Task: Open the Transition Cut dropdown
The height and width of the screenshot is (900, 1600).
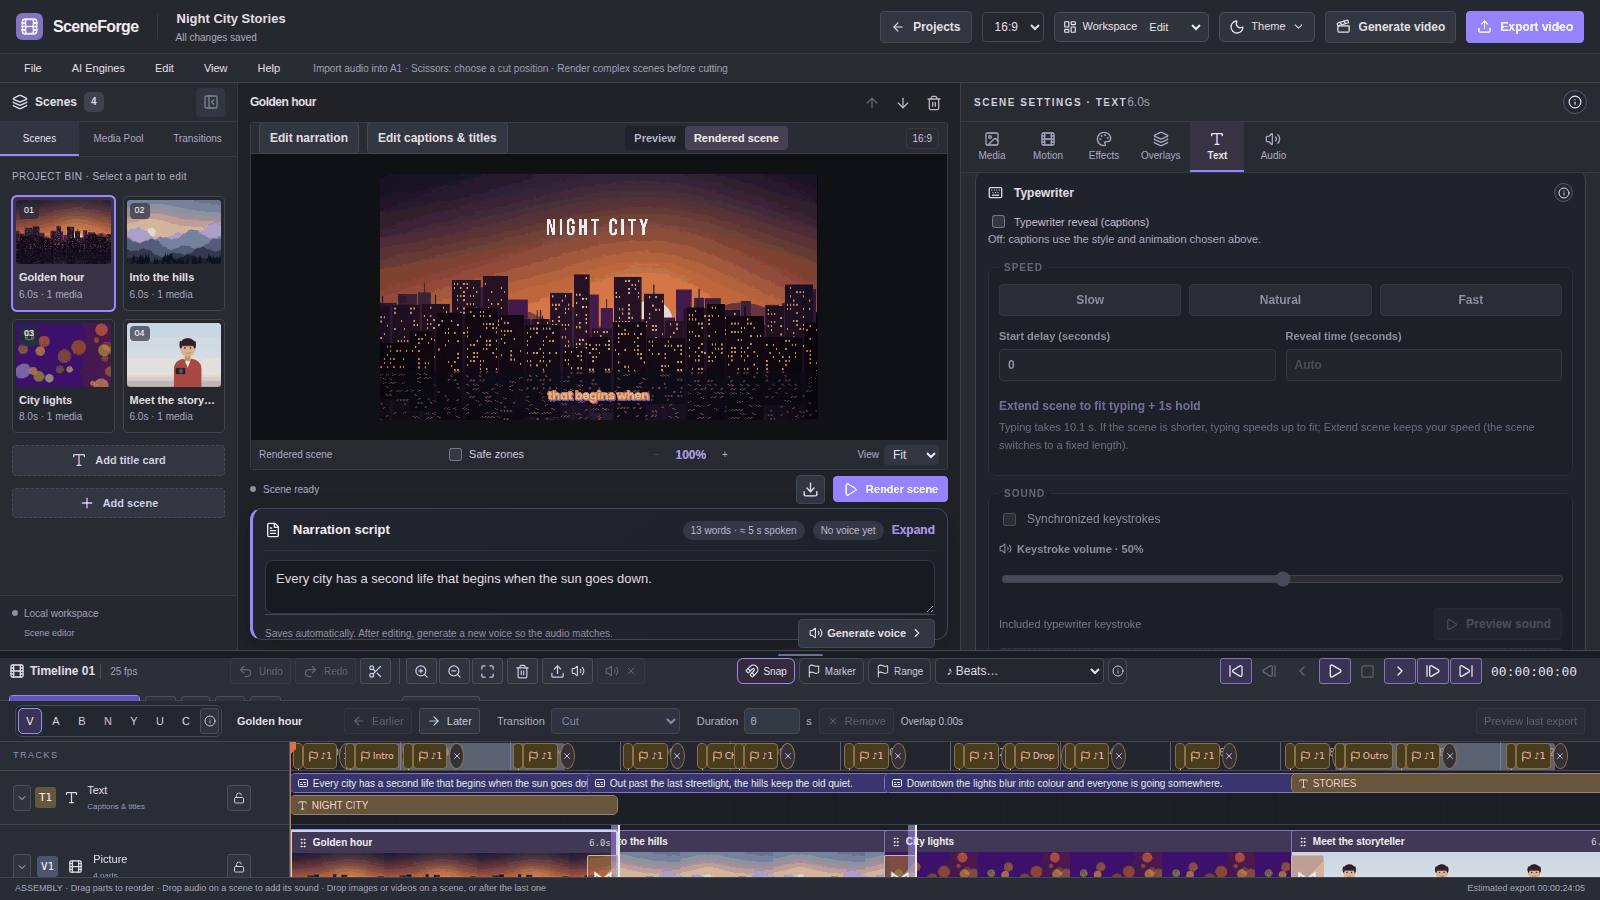Action: (617, 721)
